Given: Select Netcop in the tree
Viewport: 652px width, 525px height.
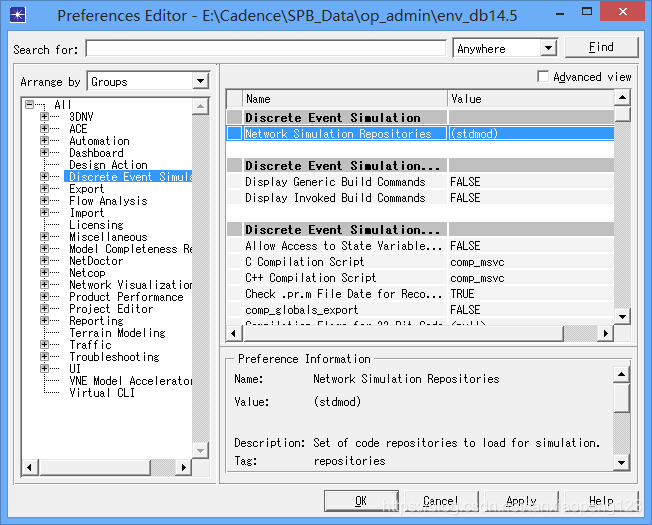Looking at the screenshot, I should 87,273.
